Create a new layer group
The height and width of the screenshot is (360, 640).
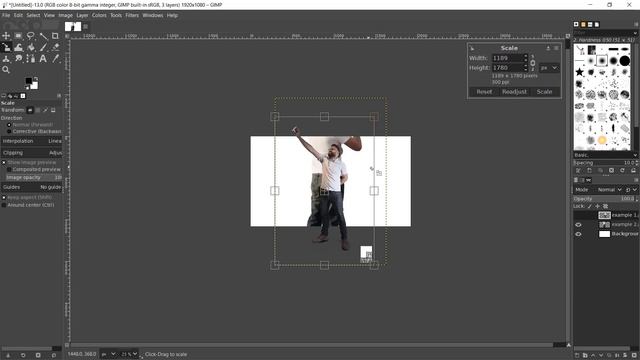(x=585, y=356)
